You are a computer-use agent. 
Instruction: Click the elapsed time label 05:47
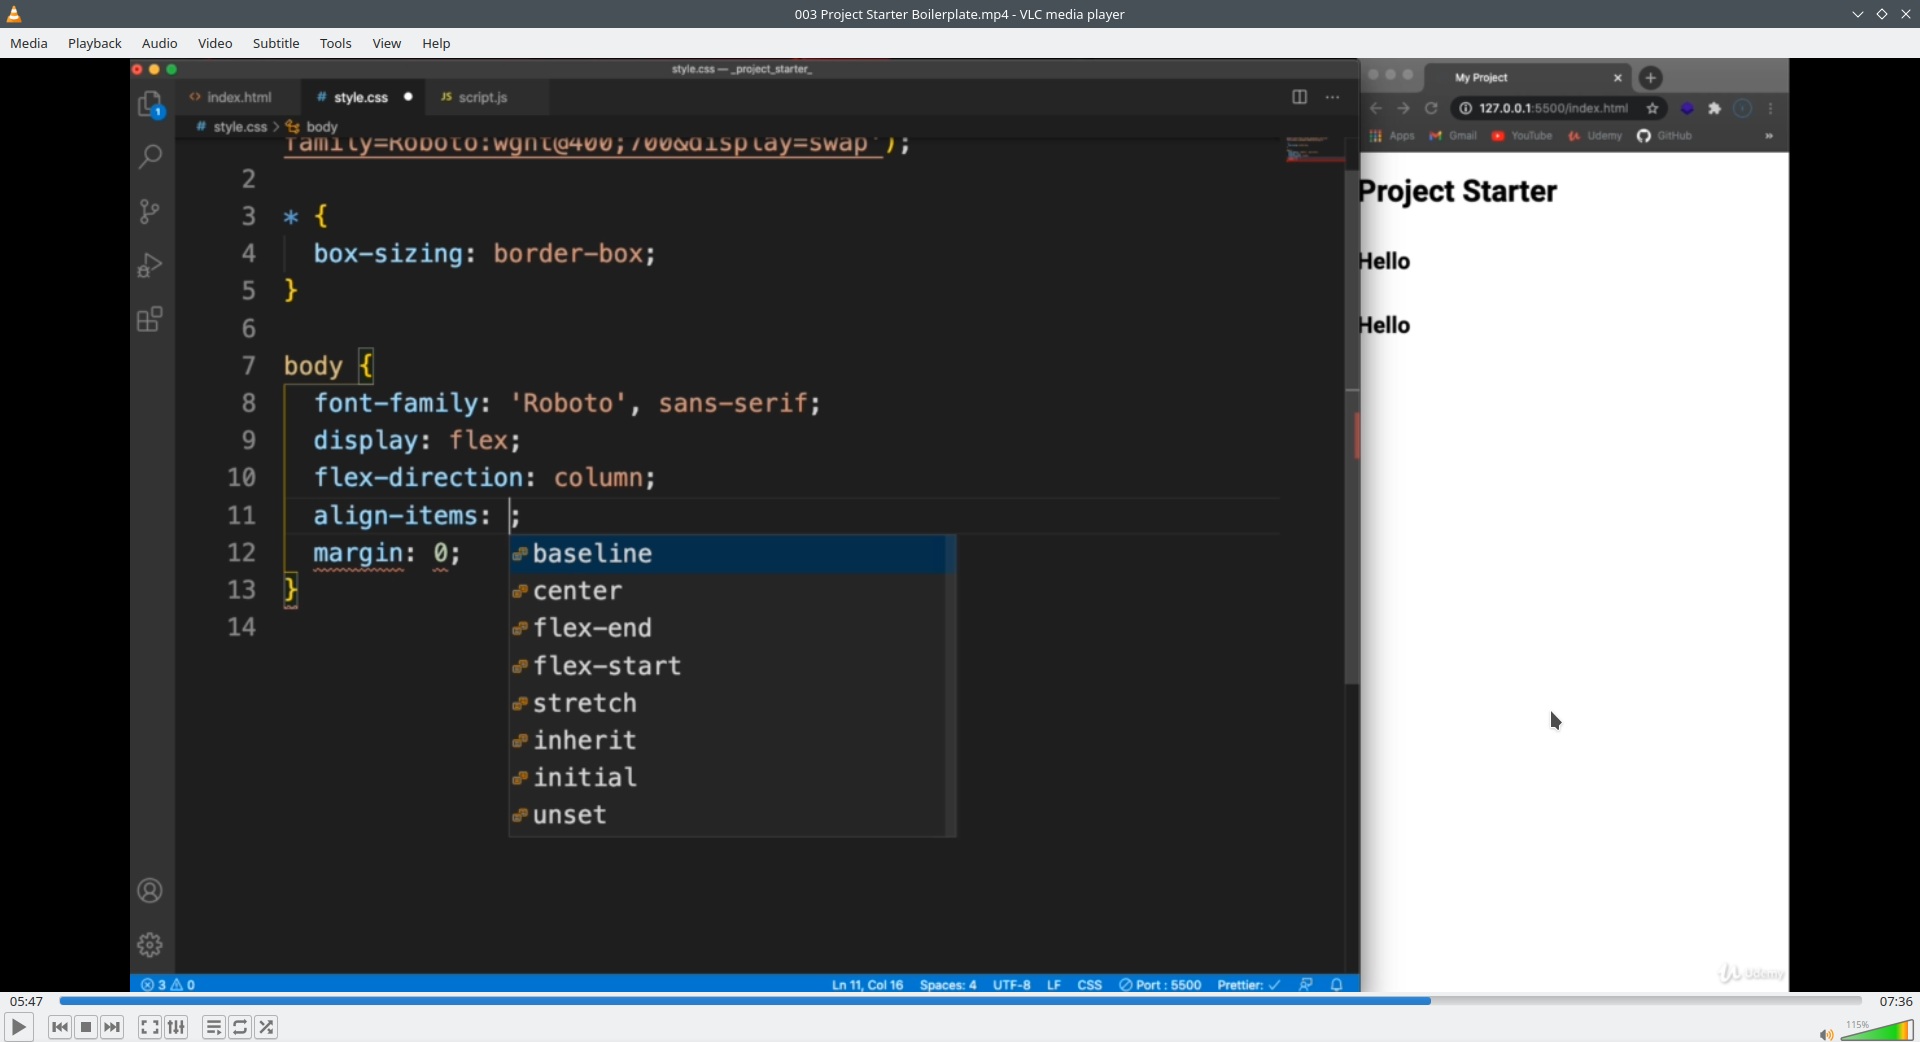pyautogui.click(x=27, y=1001)
